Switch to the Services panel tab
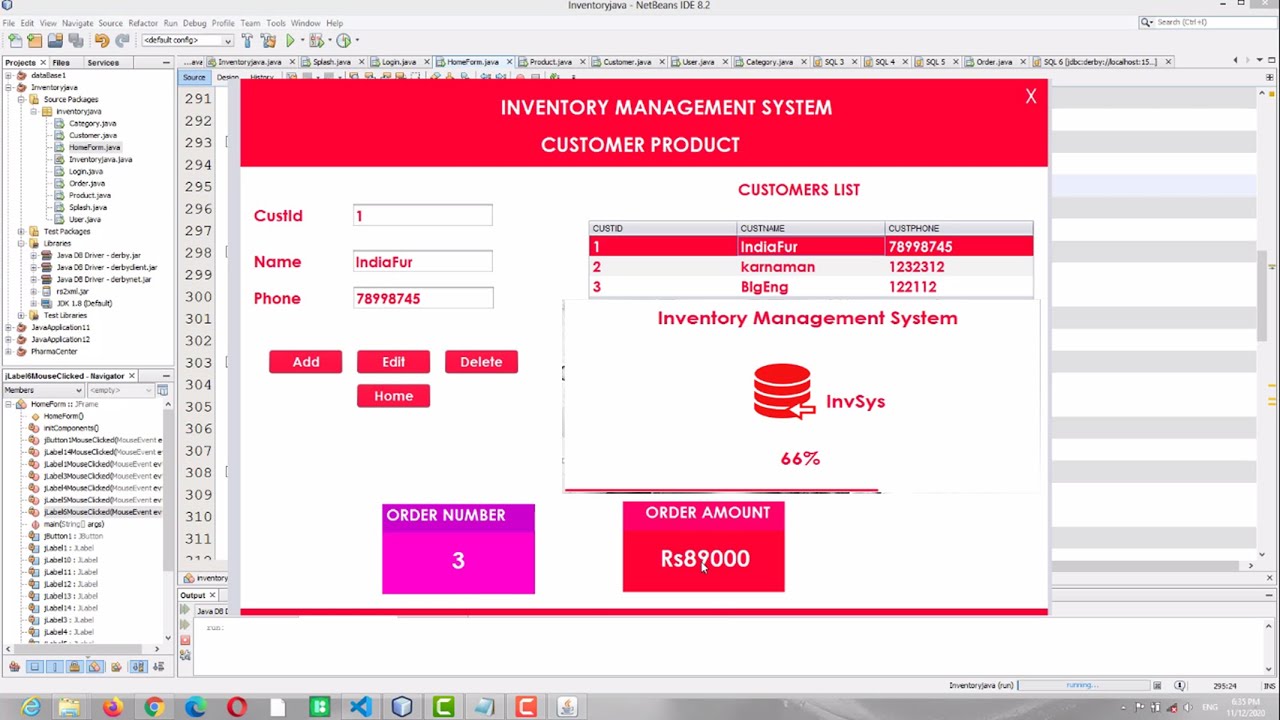The height and width of the screenshot is (720, 1280). point(103,62)
